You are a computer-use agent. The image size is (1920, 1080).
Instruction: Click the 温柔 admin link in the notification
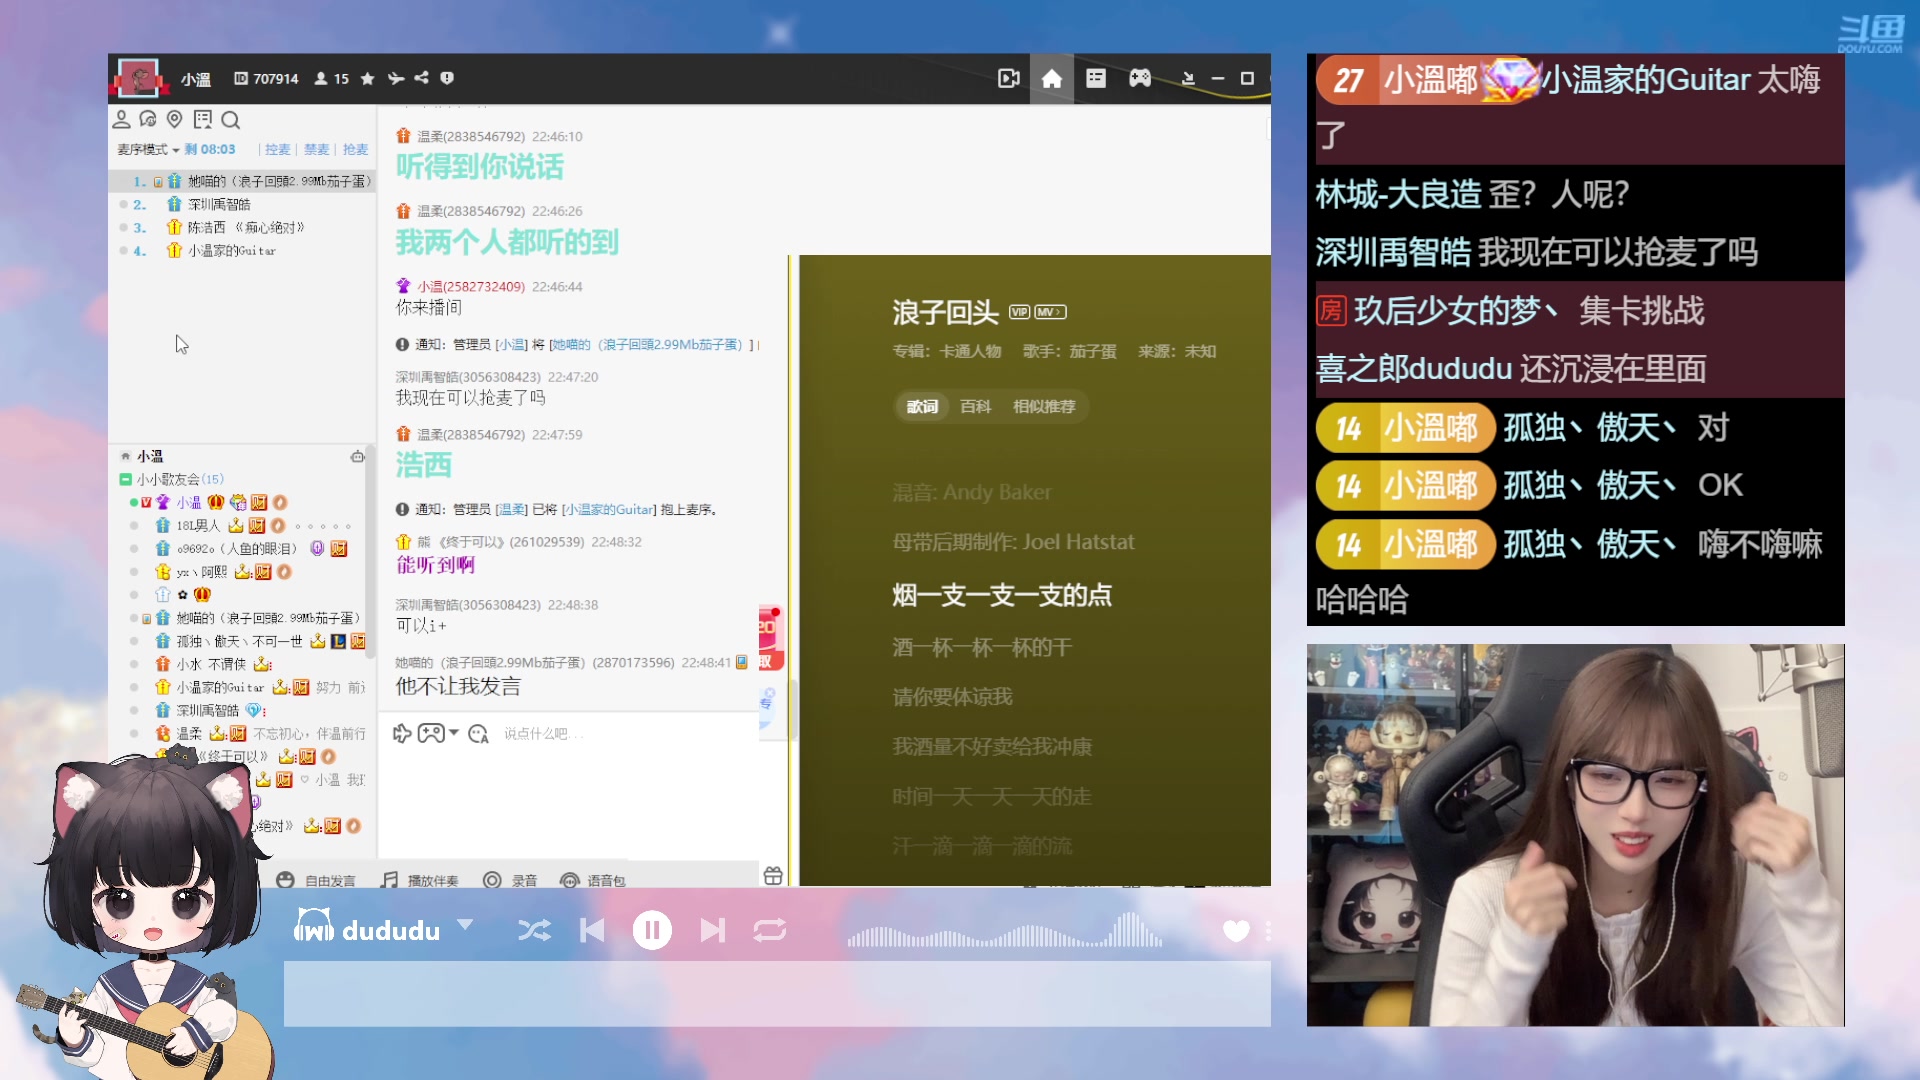pos(512,510)
